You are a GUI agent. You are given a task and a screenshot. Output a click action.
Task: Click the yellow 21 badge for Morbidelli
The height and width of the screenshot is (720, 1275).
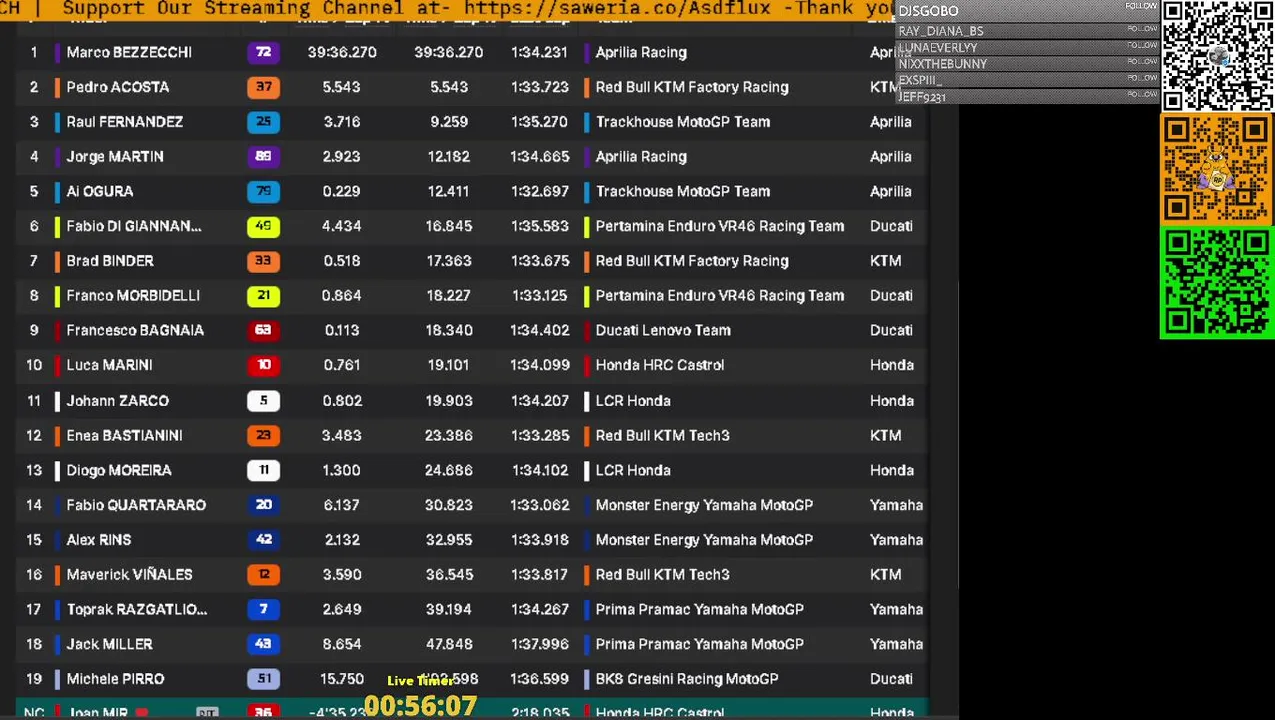tap(264, 296)
